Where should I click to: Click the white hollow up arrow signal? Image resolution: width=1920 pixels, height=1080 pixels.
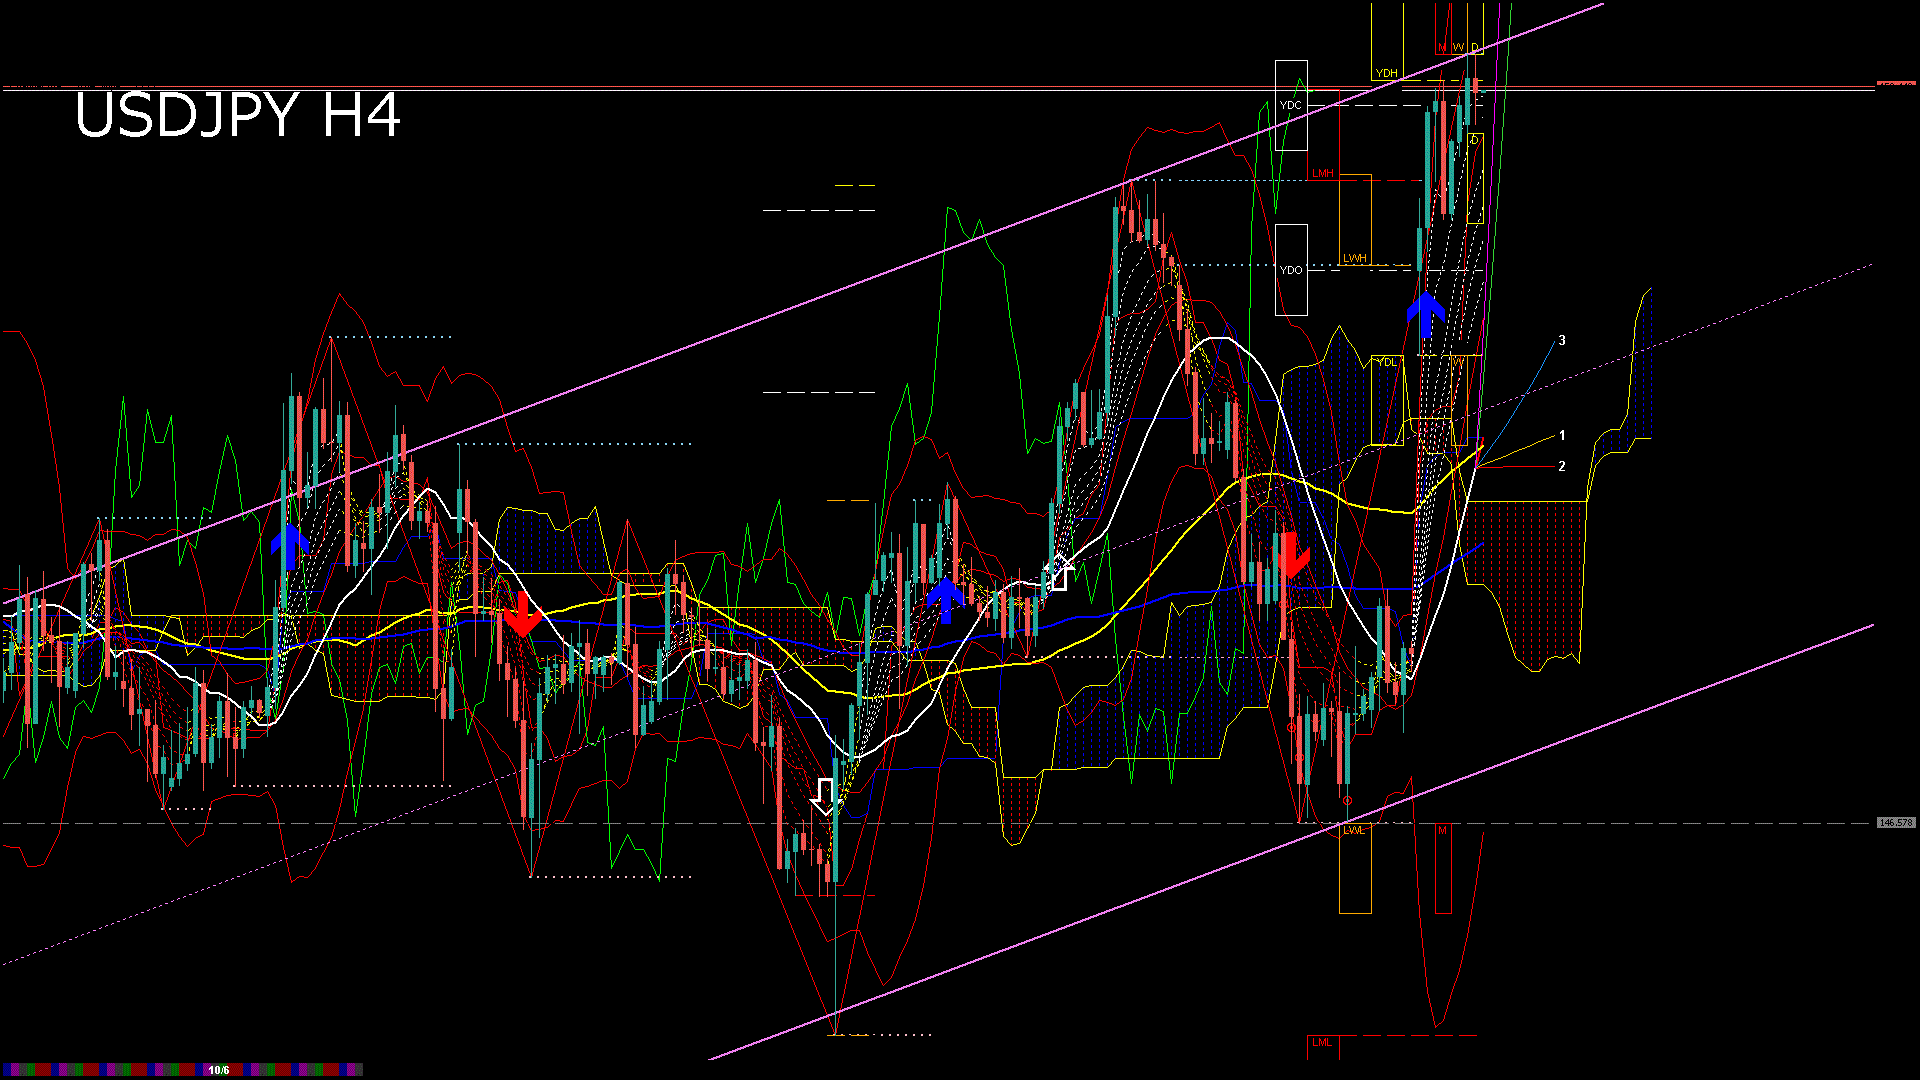pos(1060,573)
